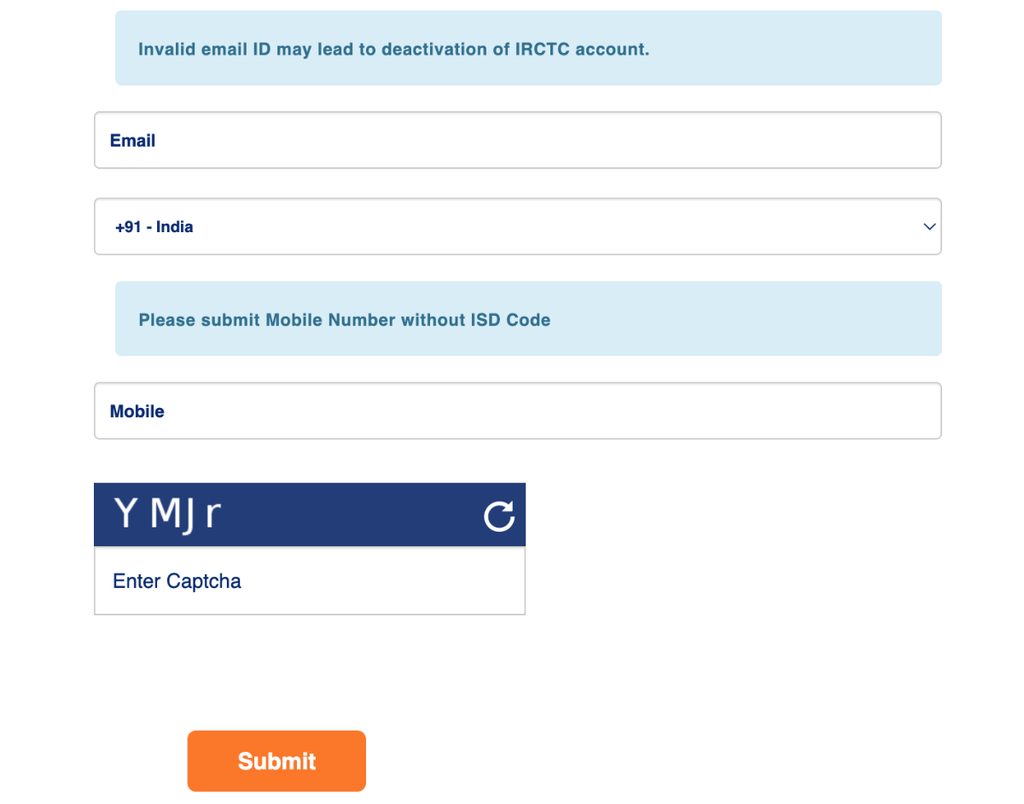This screenshot has width=1024, height=804.
Task: Select the +91 - India text
Action: tap(154, 227)
